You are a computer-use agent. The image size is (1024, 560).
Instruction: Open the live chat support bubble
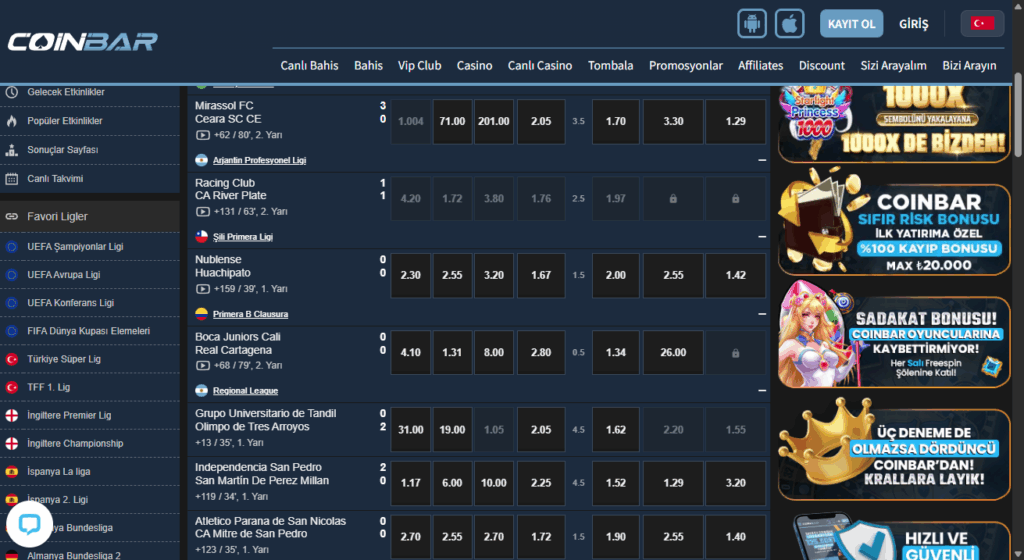tap(29, 524)
